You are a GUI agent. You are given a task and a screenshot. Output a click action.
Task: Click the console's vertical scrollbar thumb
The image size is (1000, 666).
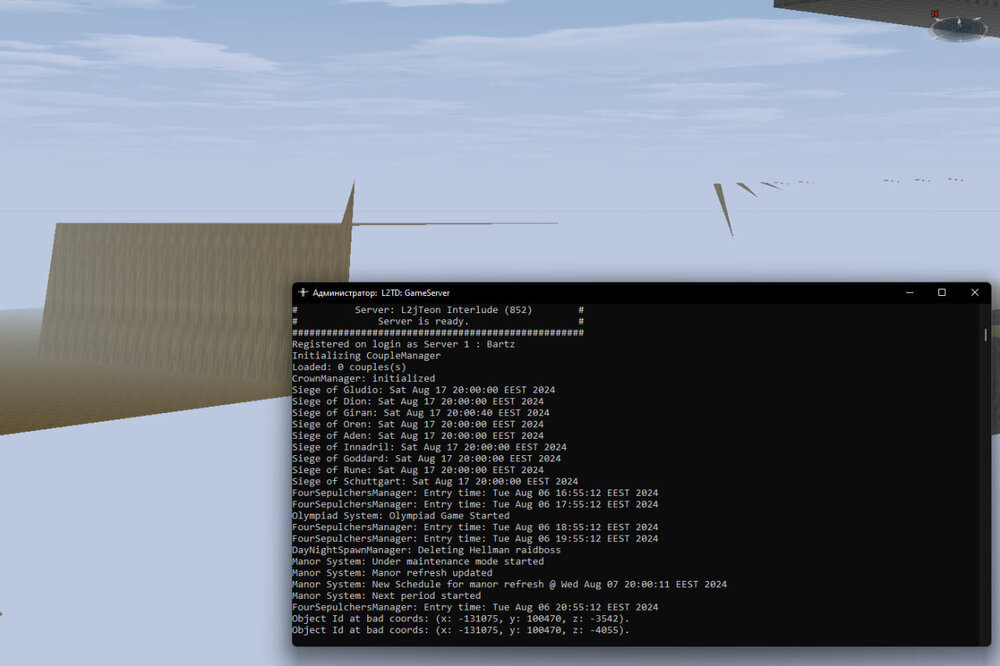tap(986, 335)
